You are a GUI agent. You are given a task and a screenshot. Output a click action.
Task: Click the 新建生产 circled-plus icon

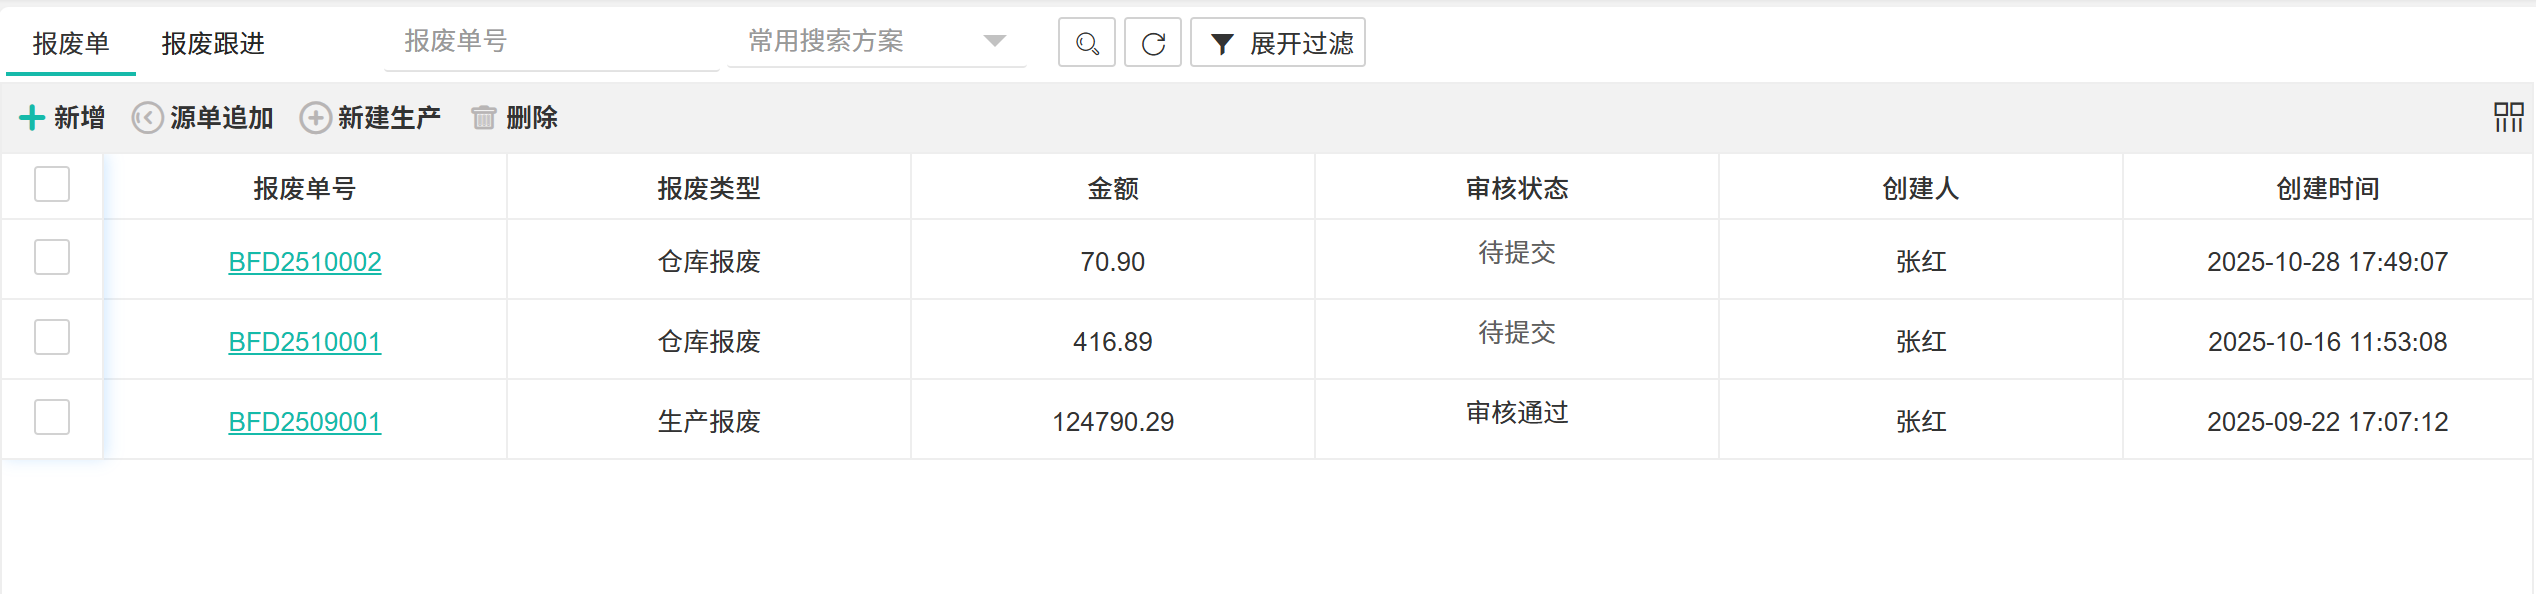[x=315, y=118]
